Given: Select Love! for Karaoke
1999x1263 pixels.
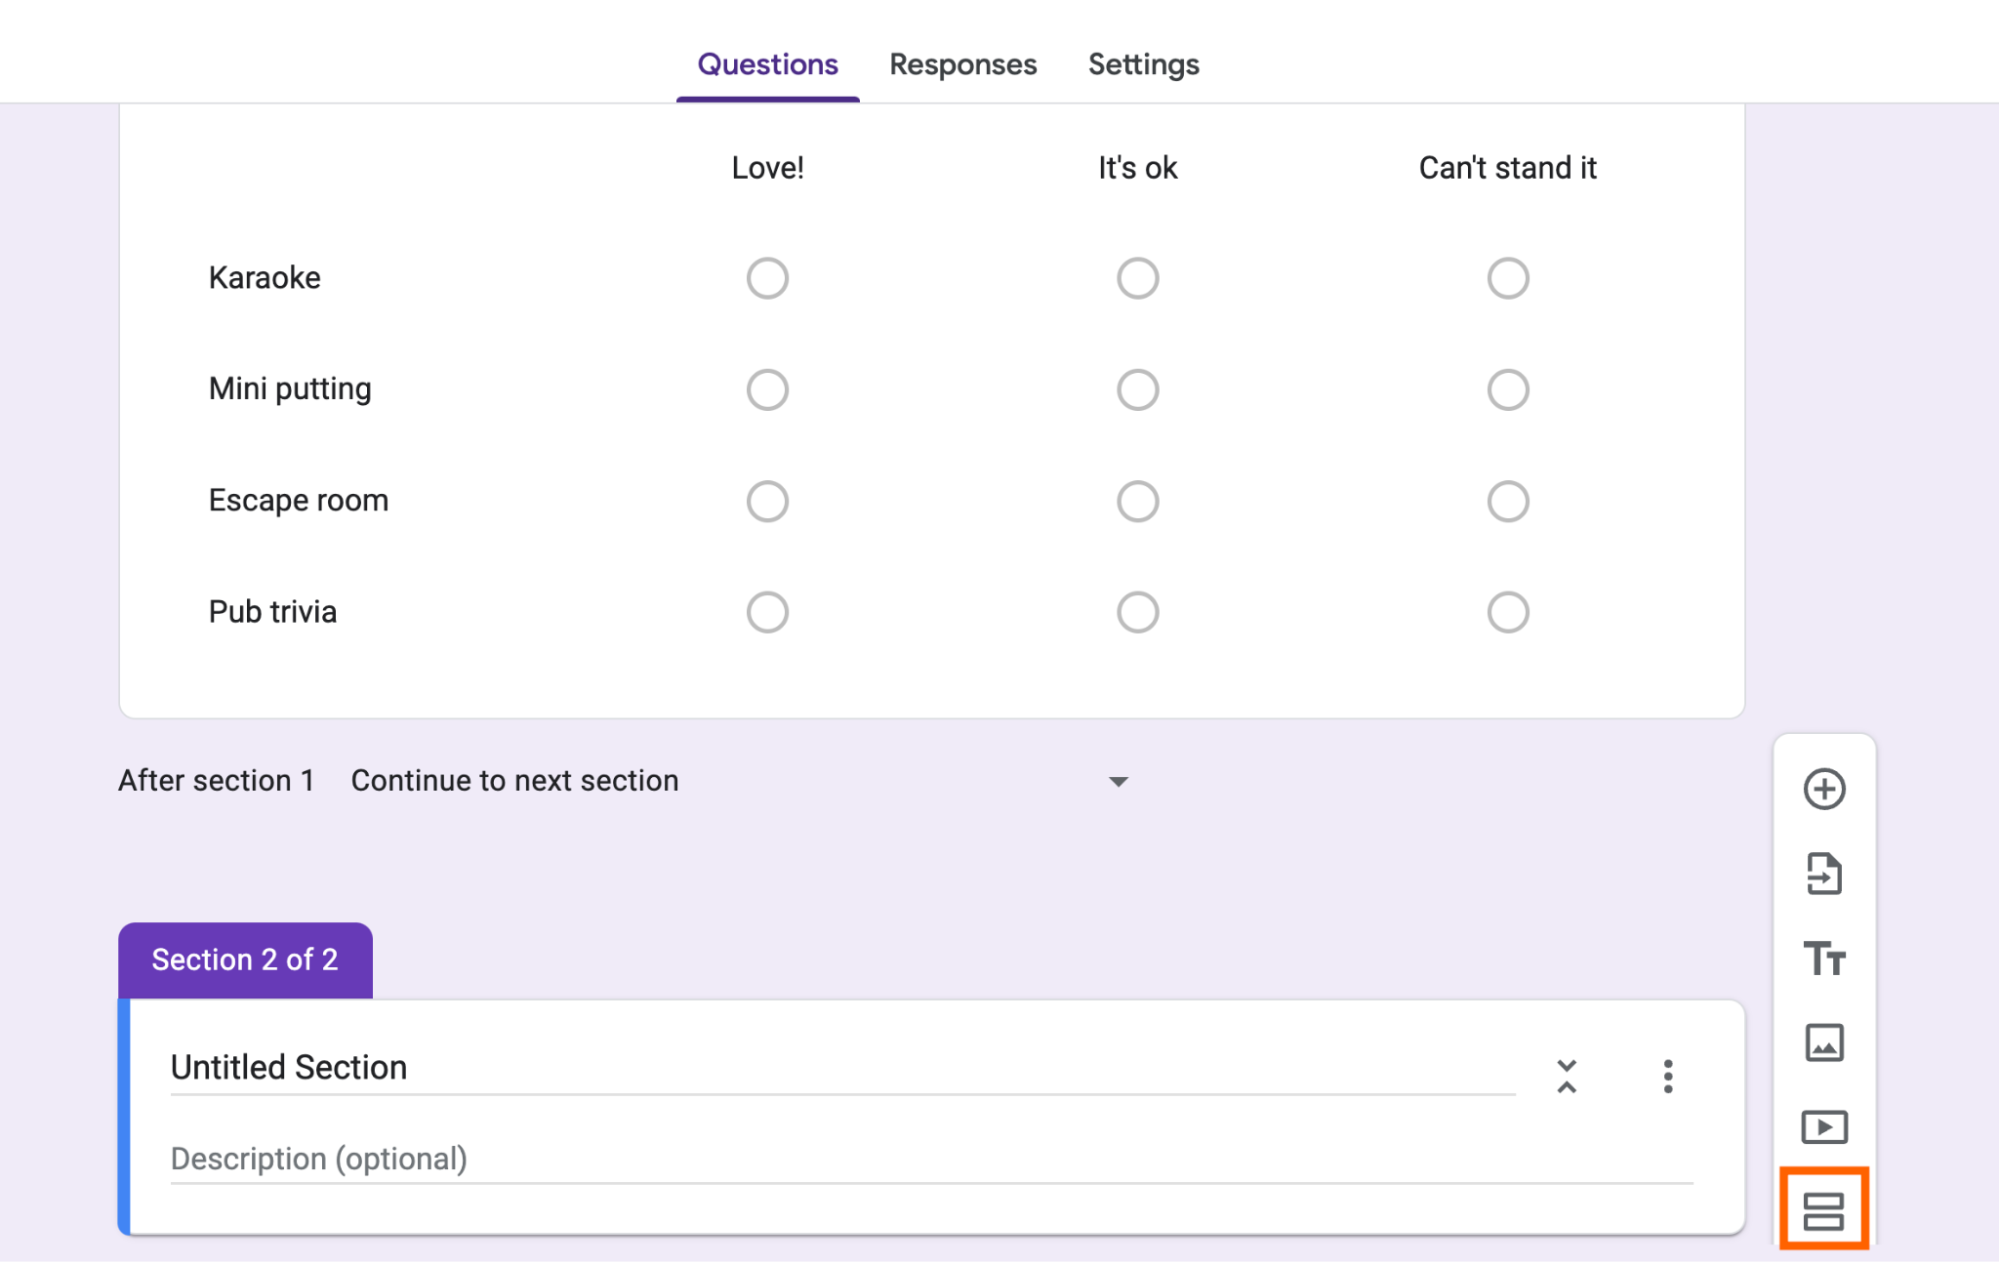Looking at the screenshot, I should [767, 278].
